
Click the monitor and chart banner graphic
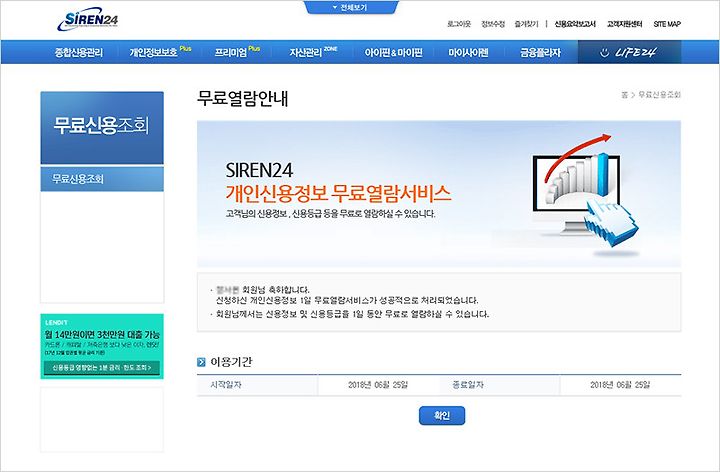pos(586,195)
